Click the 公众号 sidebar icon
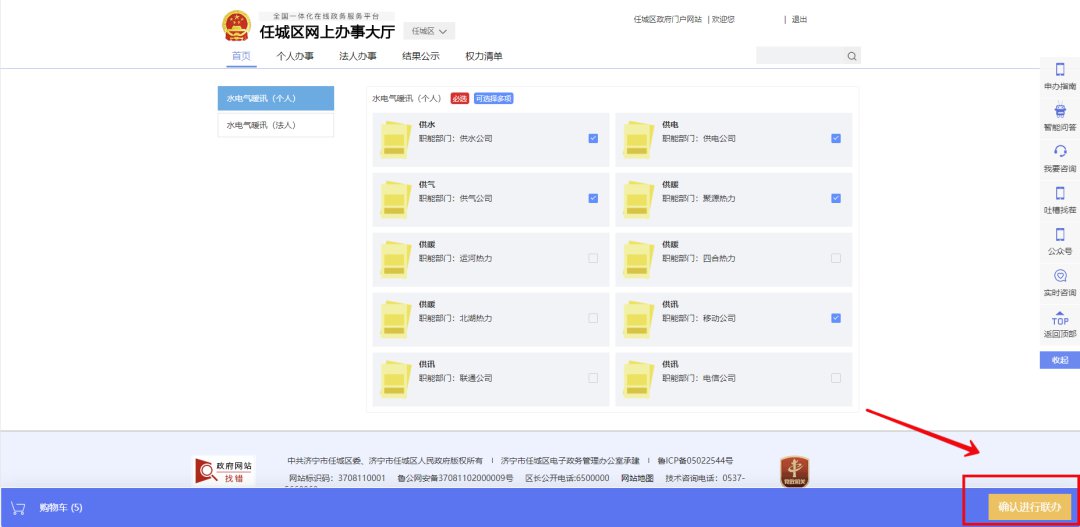The width and height of the screenshot is (1080, 527). 1060,234
